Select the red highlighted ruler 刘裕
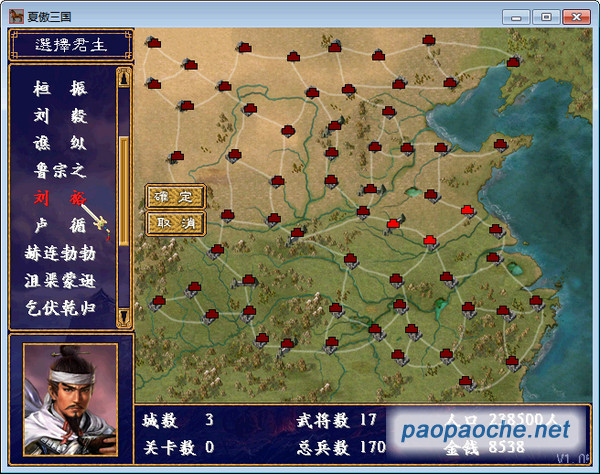 click(x=60, y=198)
